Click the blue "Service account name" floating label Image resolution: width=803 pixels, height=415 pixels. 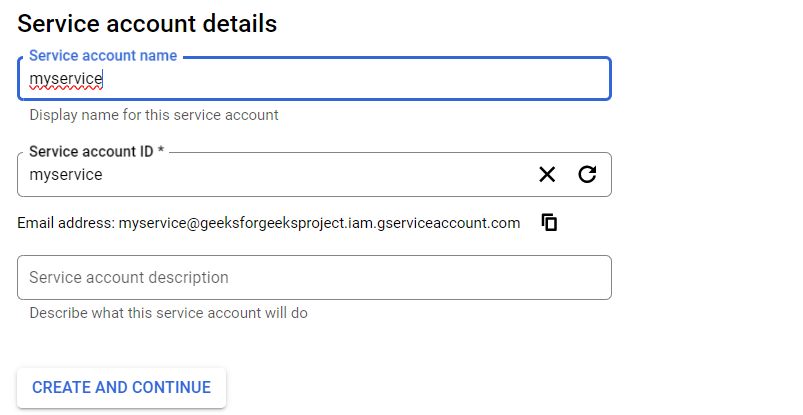[103, 56]
